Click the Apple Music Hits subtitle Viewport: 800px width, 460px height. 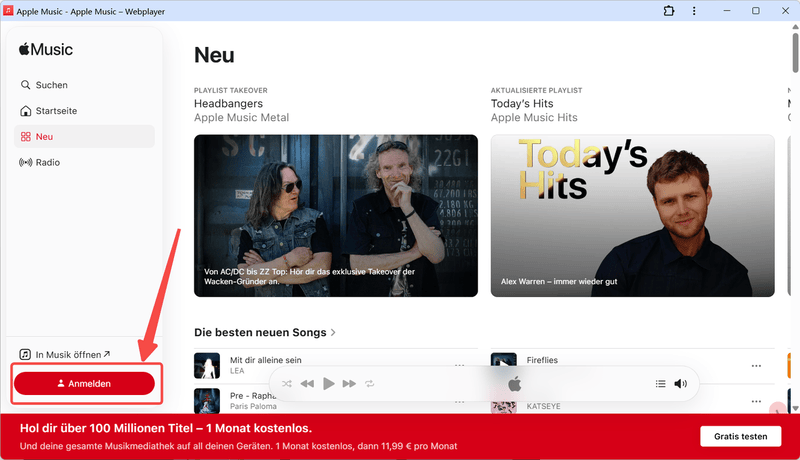[534, 118]
